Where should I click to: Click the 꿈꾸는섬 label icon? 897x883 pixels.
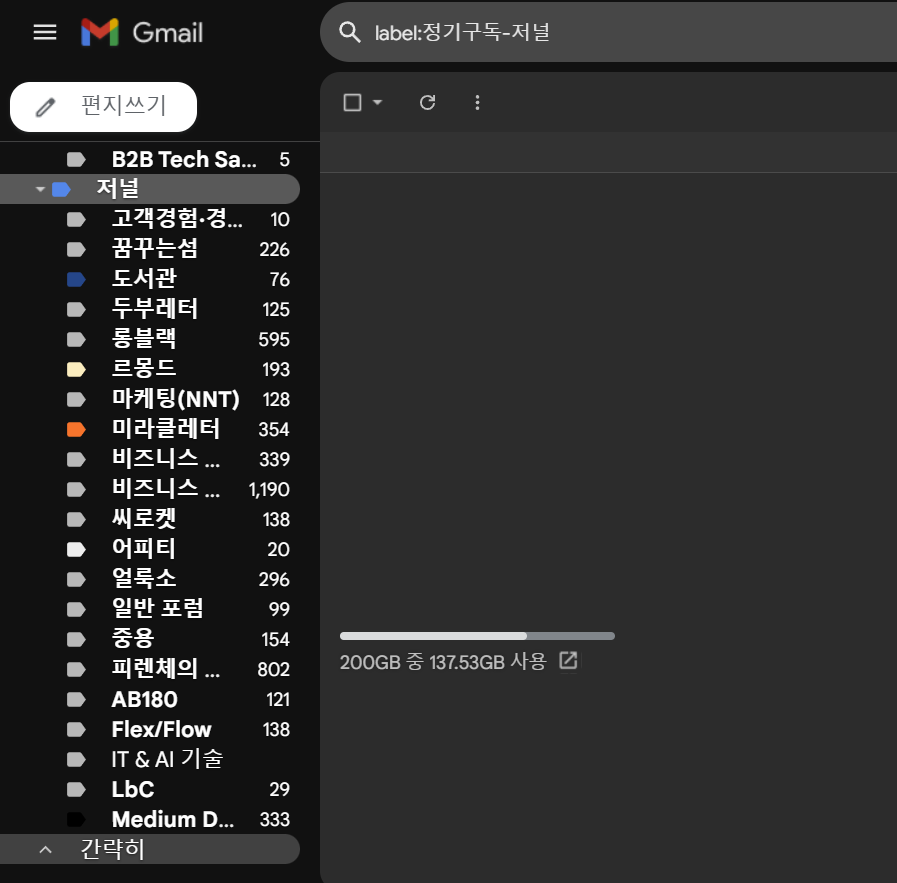tap(76, 249)
